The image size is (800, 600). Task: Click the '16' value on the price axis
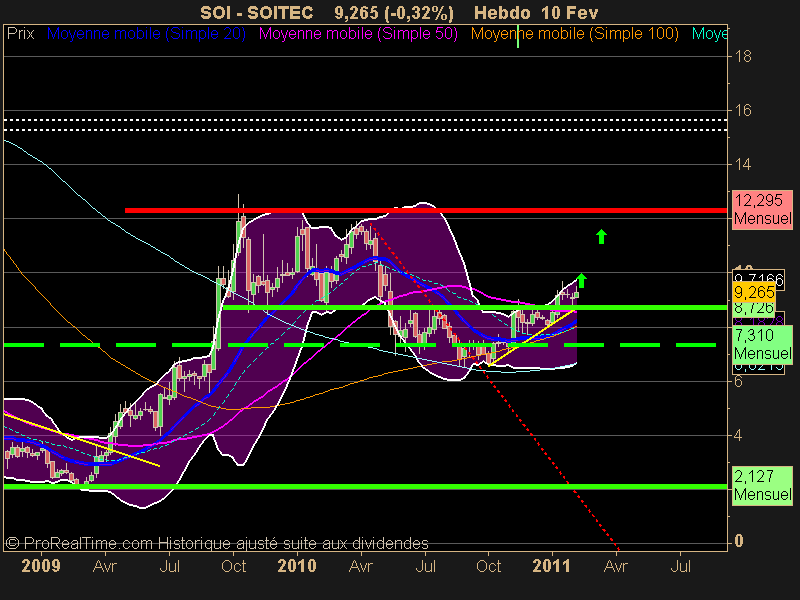743,110
